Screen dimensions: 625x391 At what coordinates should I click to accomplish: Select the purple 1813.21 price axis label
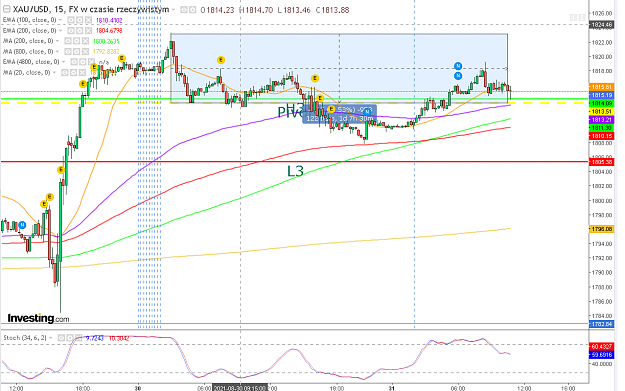(x=601, y=120)
